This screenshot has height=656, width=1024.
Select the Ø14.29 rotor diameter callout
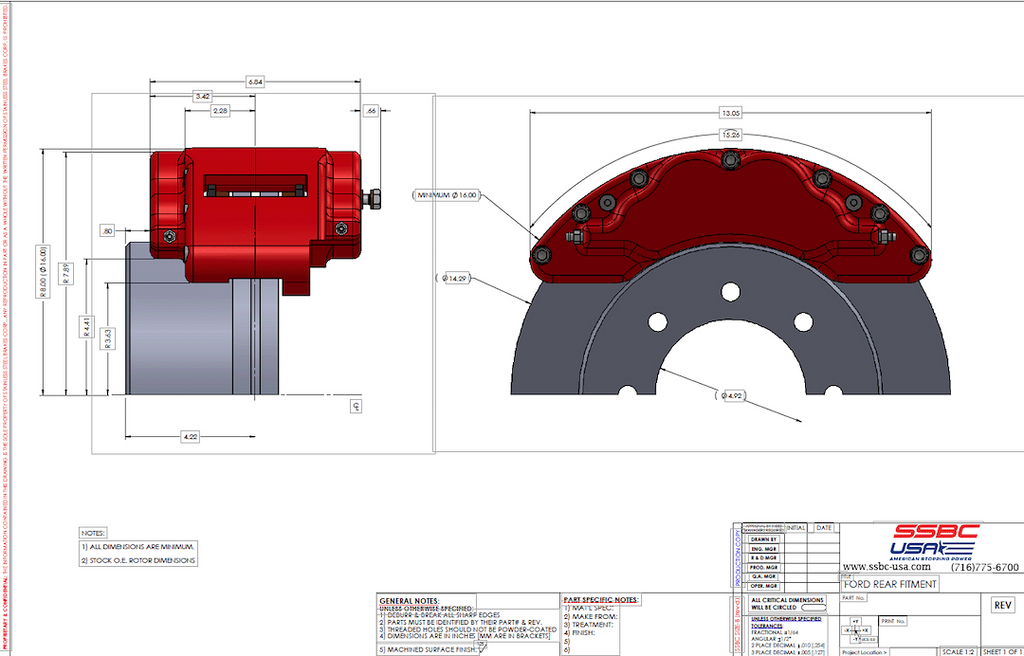[x=453, y=278]
